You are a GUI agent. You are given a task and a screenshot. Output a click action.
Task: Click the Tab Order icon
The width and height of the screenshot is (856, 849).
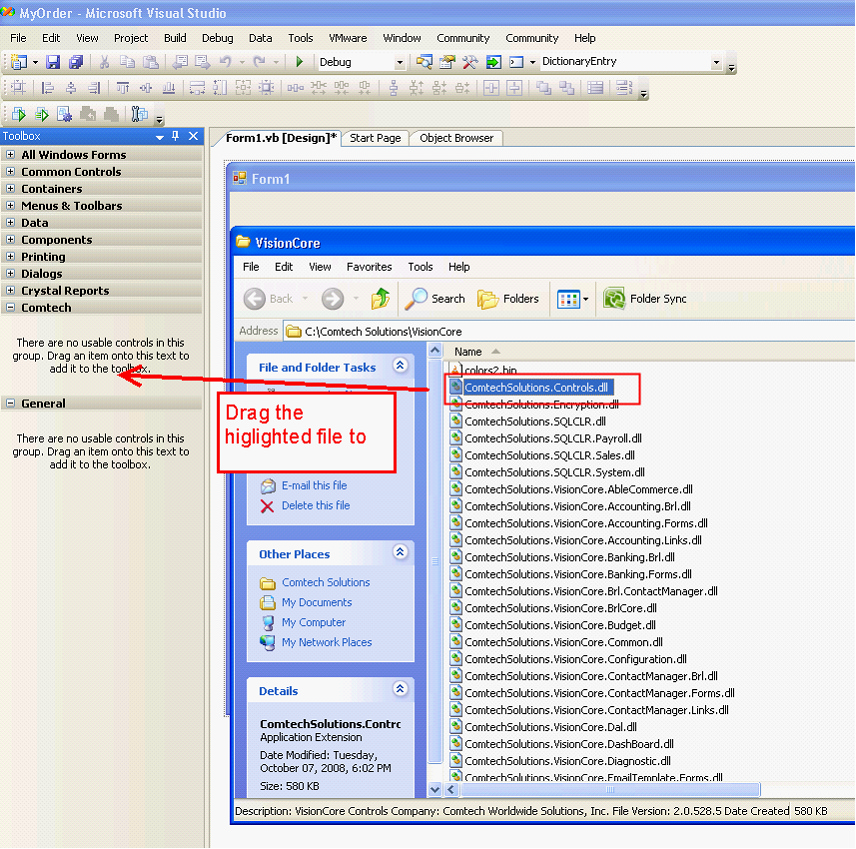(624, 88)
